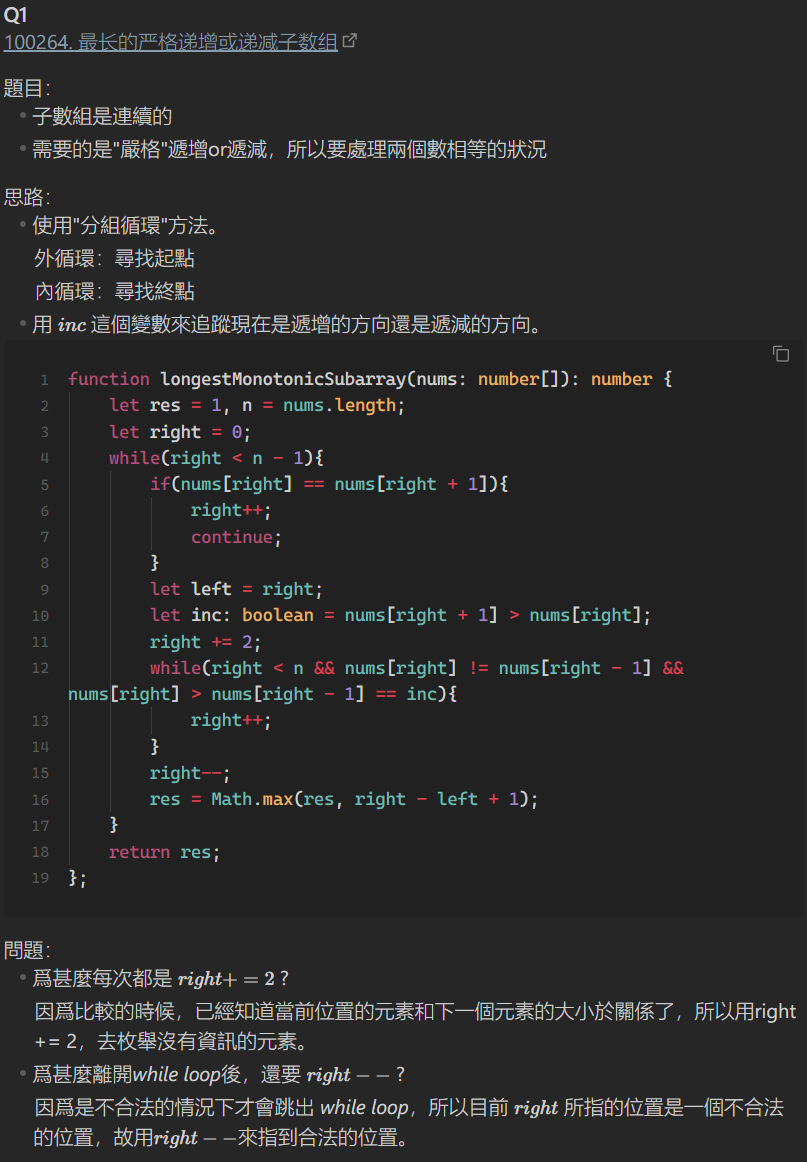Click the external link icon after the problem title
This screenshot has height=1162, width=807.
click(x=350, y=41)
